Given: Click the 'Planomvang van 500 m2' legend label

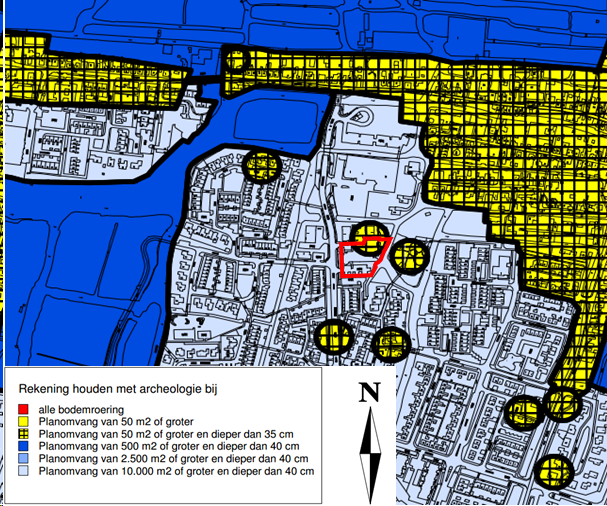Looking at the screenshot, I should [98, 446].
